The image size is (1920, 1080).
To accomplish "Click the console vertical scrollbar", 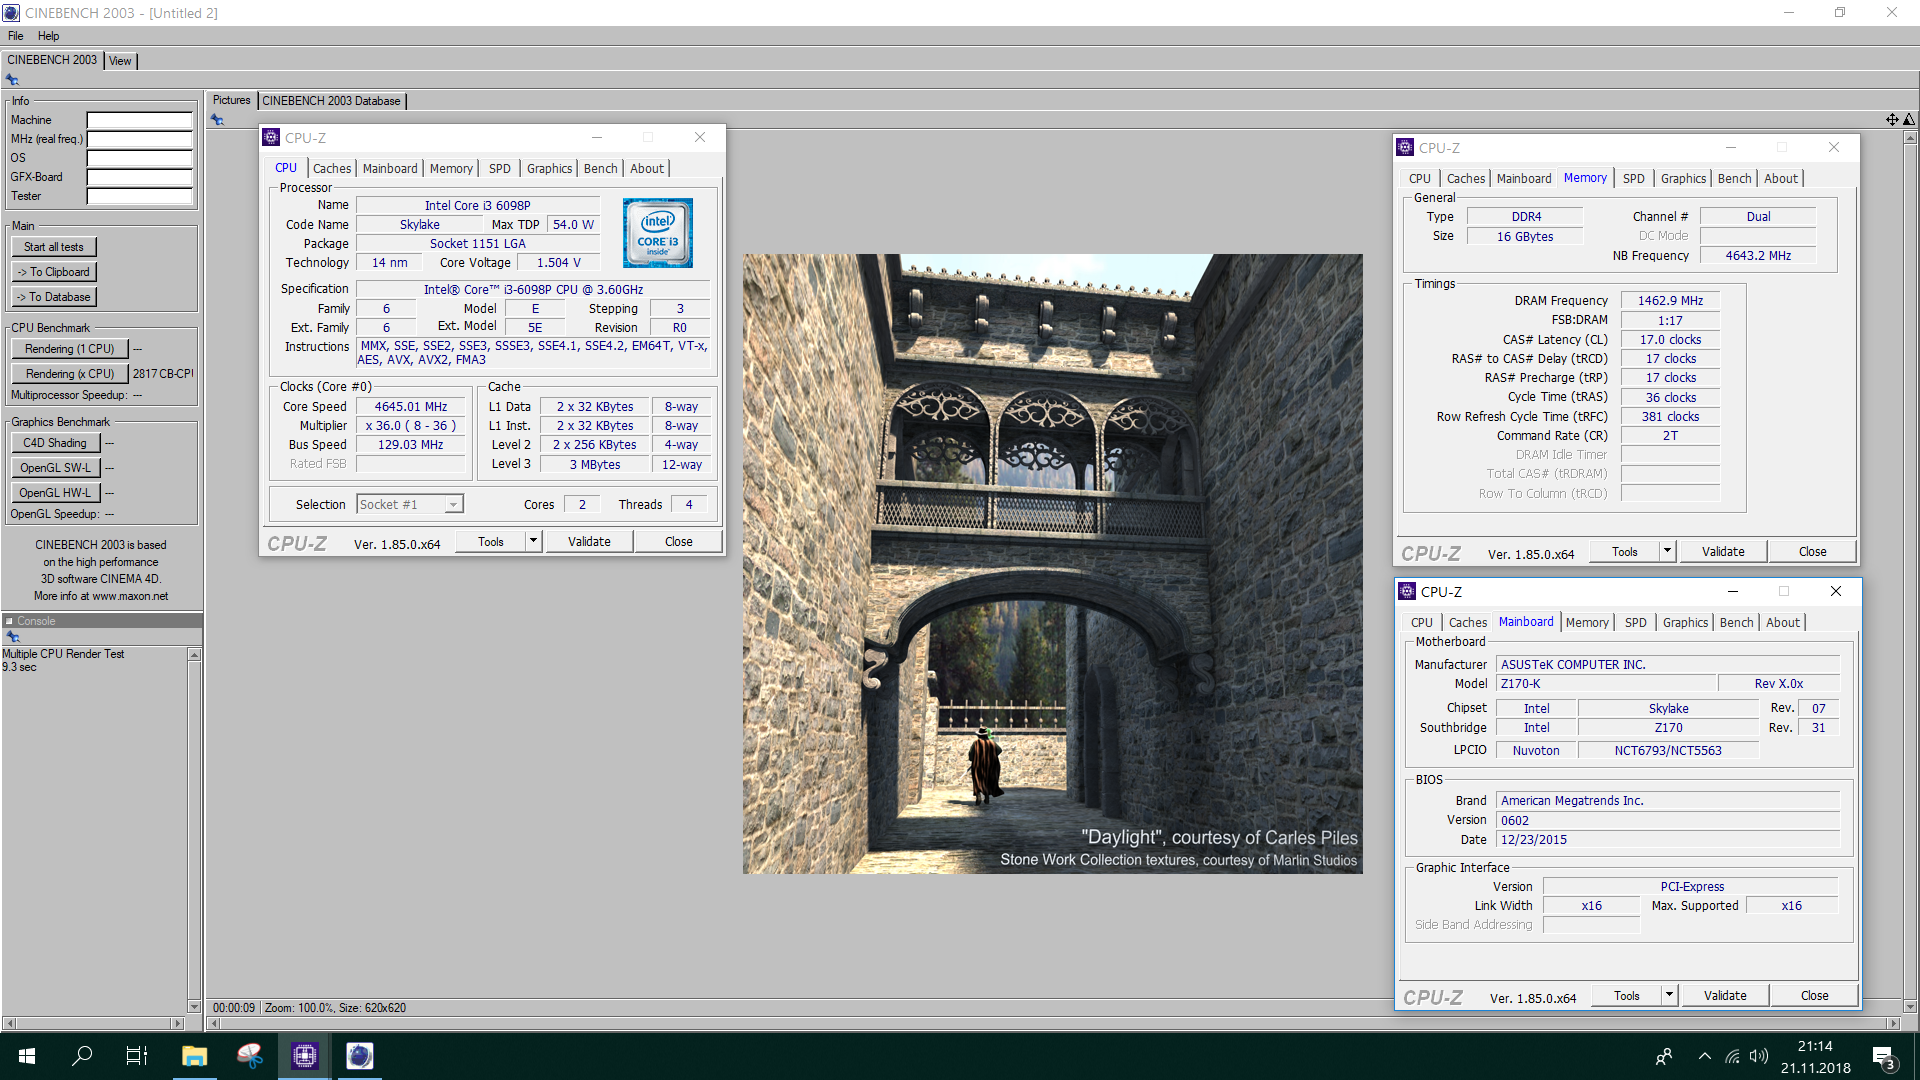I will click(x=194, y=830).
